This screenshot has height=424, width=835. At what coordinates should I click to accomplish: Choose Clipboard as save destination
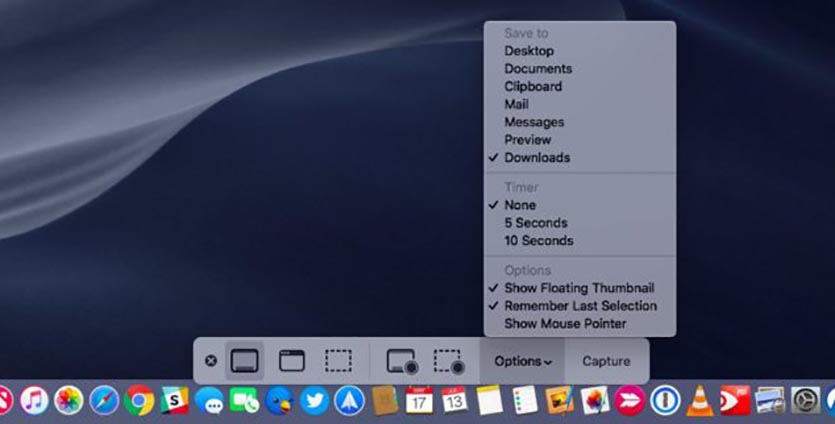coord(532,87)
